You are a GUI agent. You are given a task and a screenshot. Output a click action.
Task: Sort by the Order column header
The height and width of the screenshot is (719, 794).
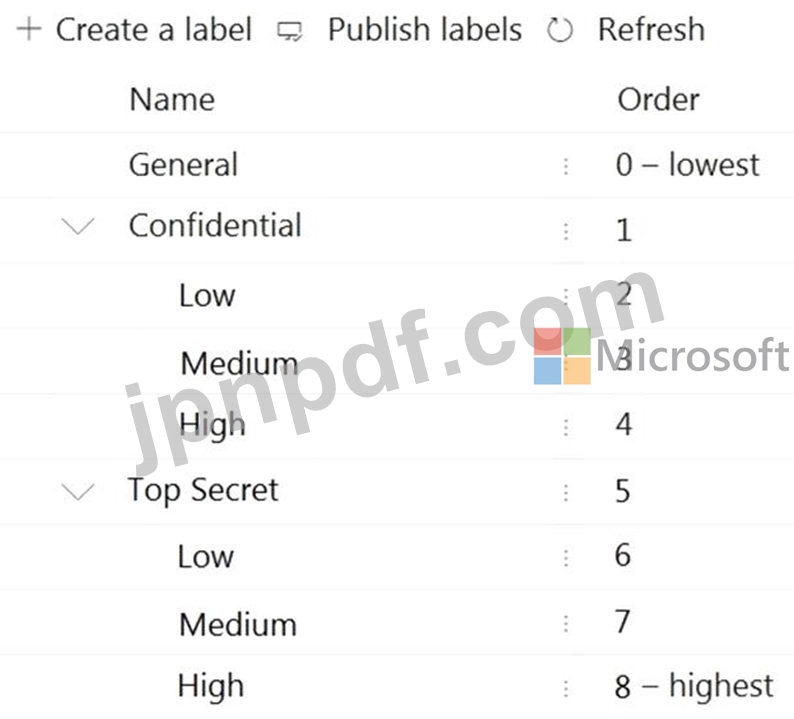click(x=658, y=99)
